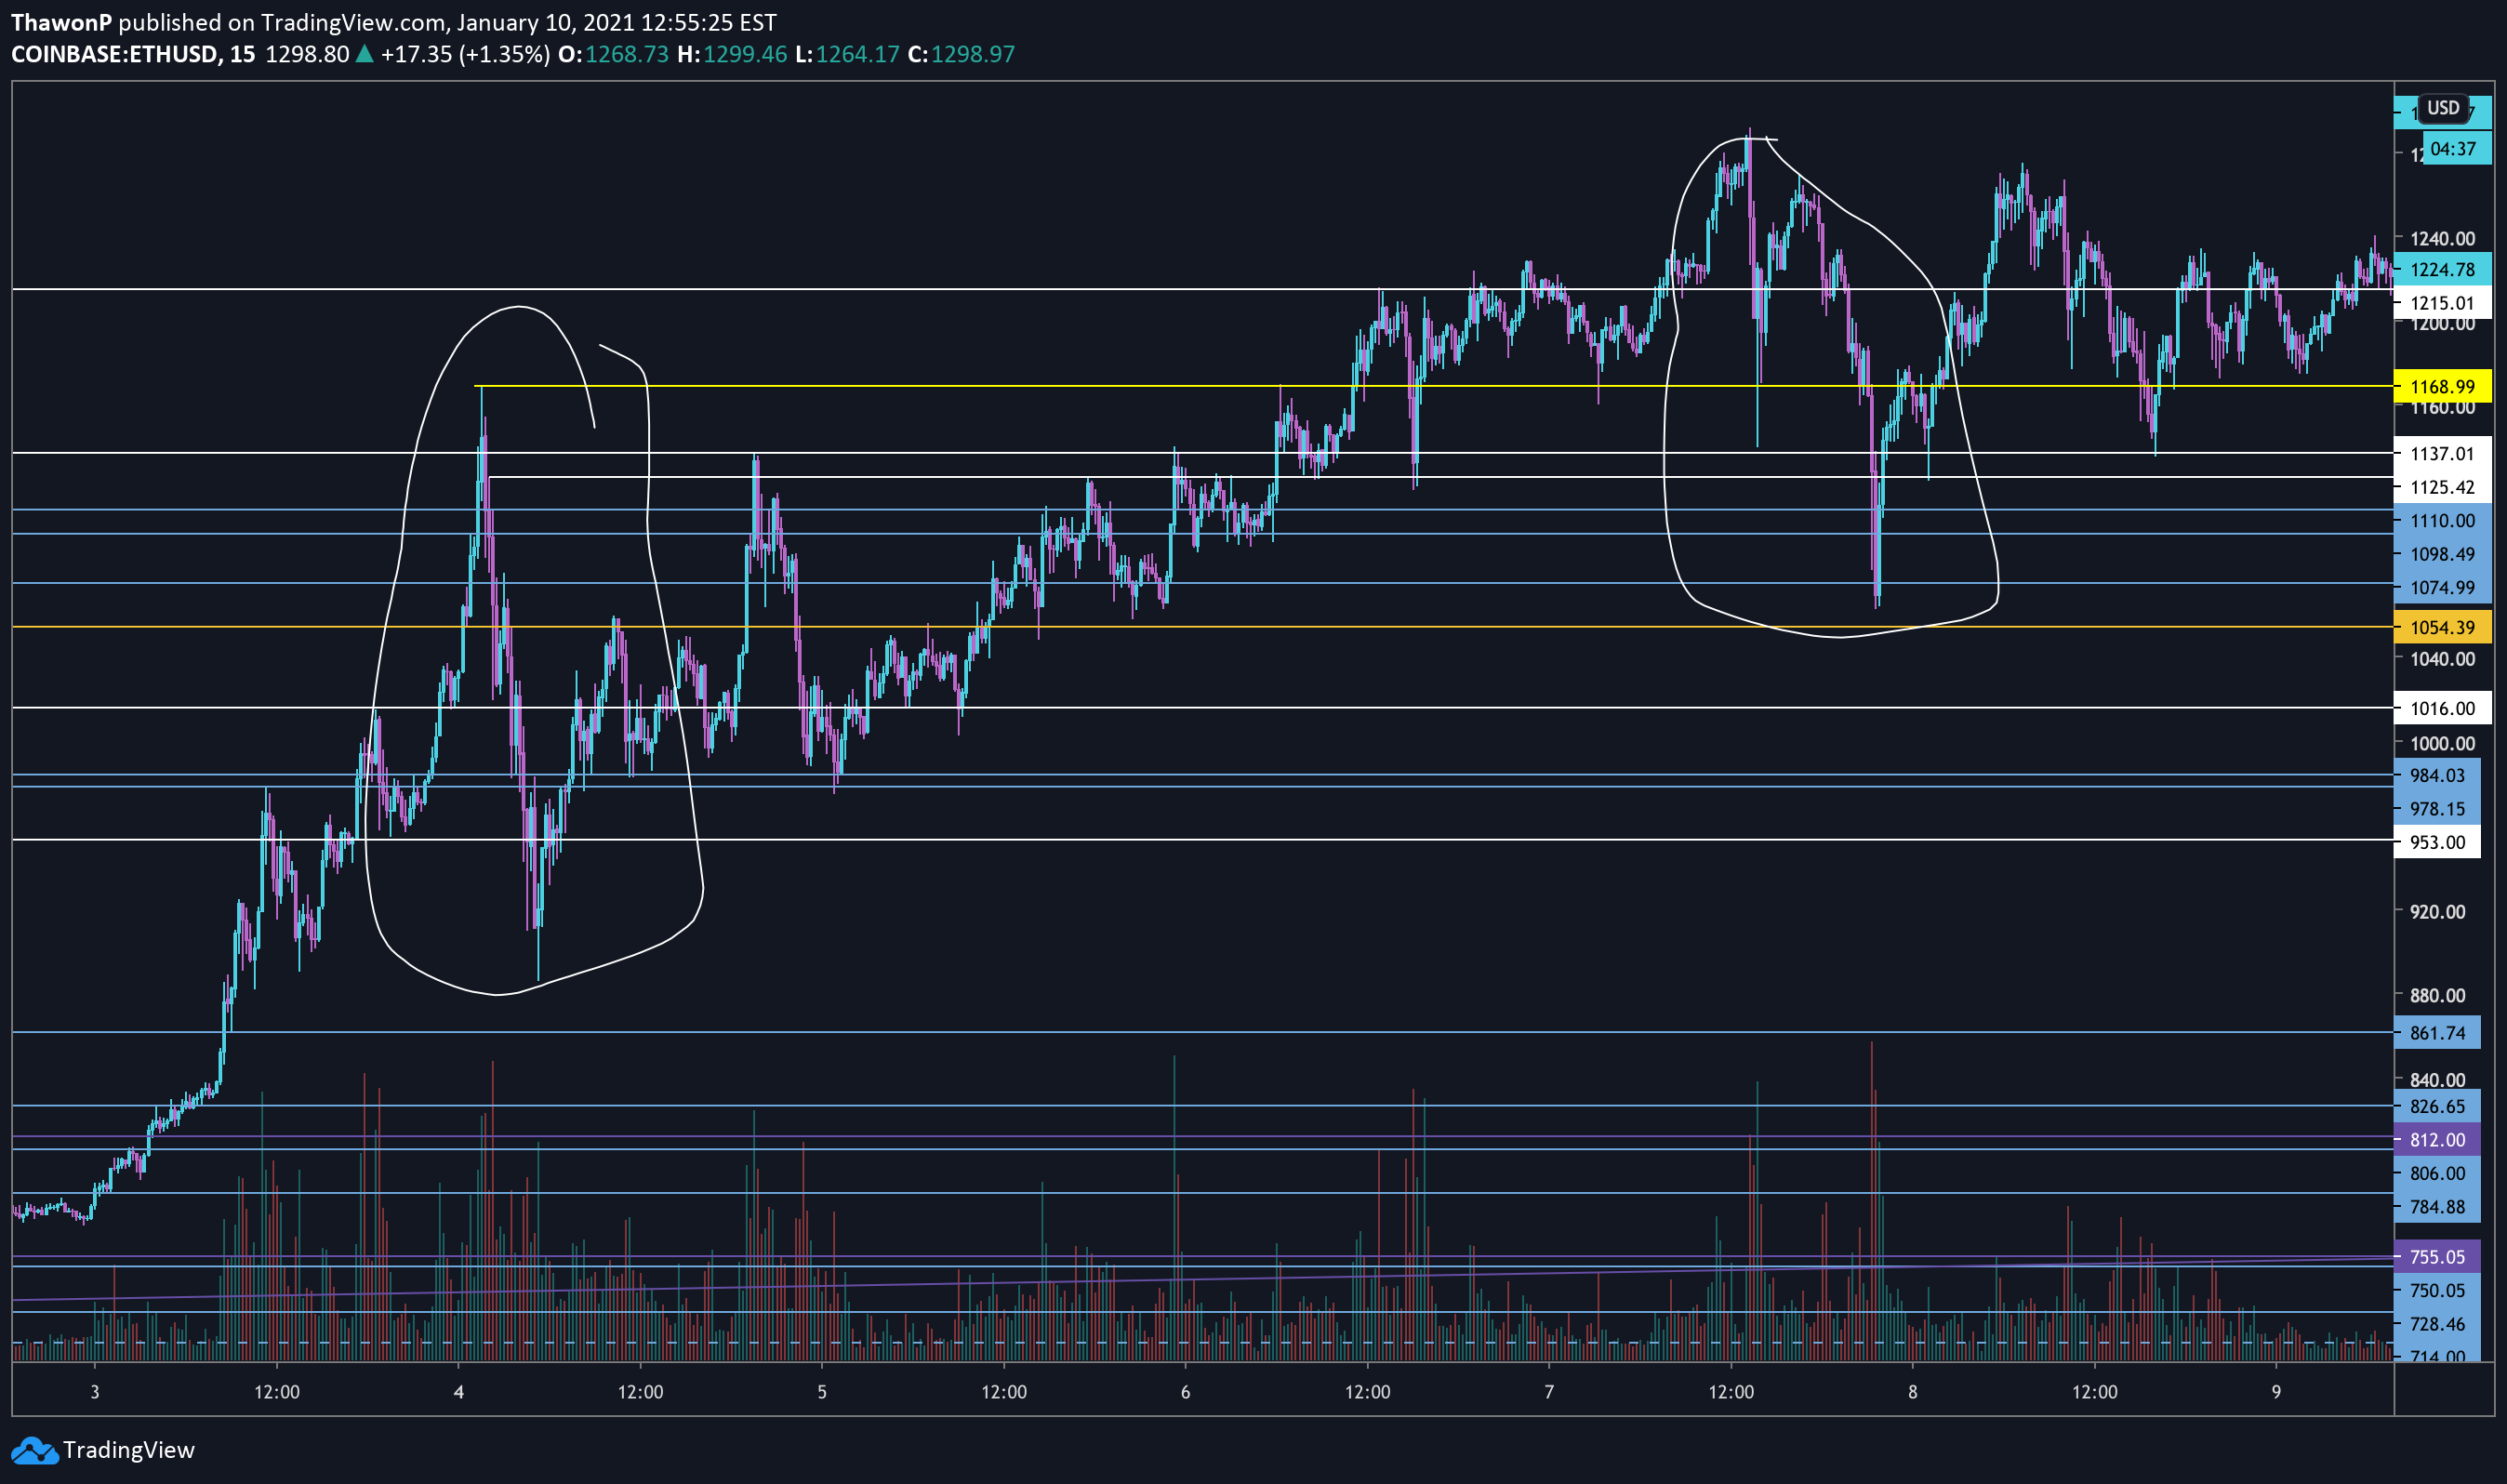This screenshot has height=1484, width=2507.
Task: Click the 880.00 axis tick label
Action: click(2438, 996)
